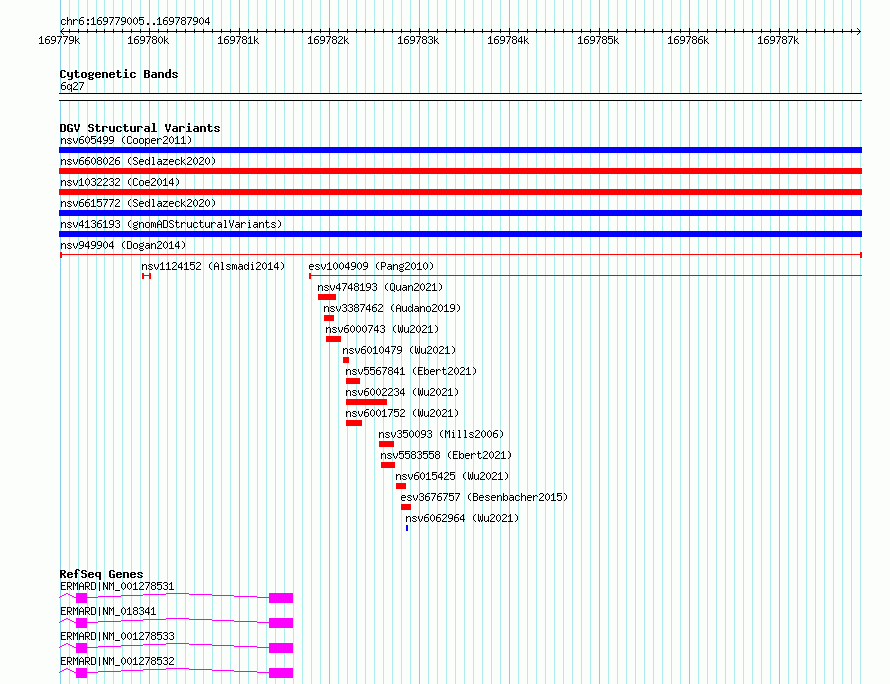
Task: Click the nsv6062964 (Wu2021) label
Action: click(x=462, y=518)
